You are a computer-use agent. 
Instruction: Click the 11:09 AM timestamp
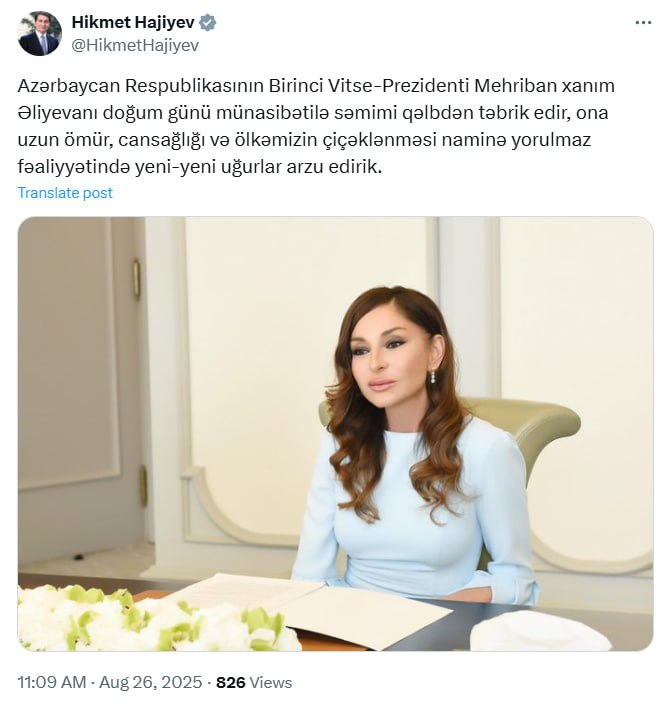[52, 682]
